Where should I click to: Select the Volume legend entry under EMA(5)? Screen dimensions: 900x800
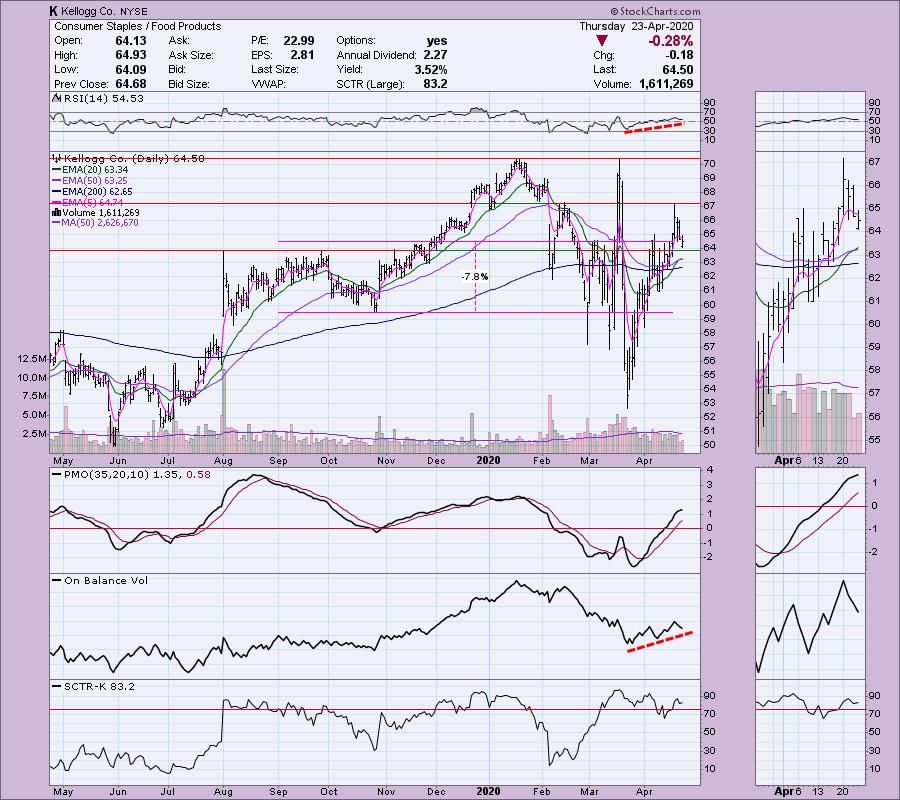[100, 213]
